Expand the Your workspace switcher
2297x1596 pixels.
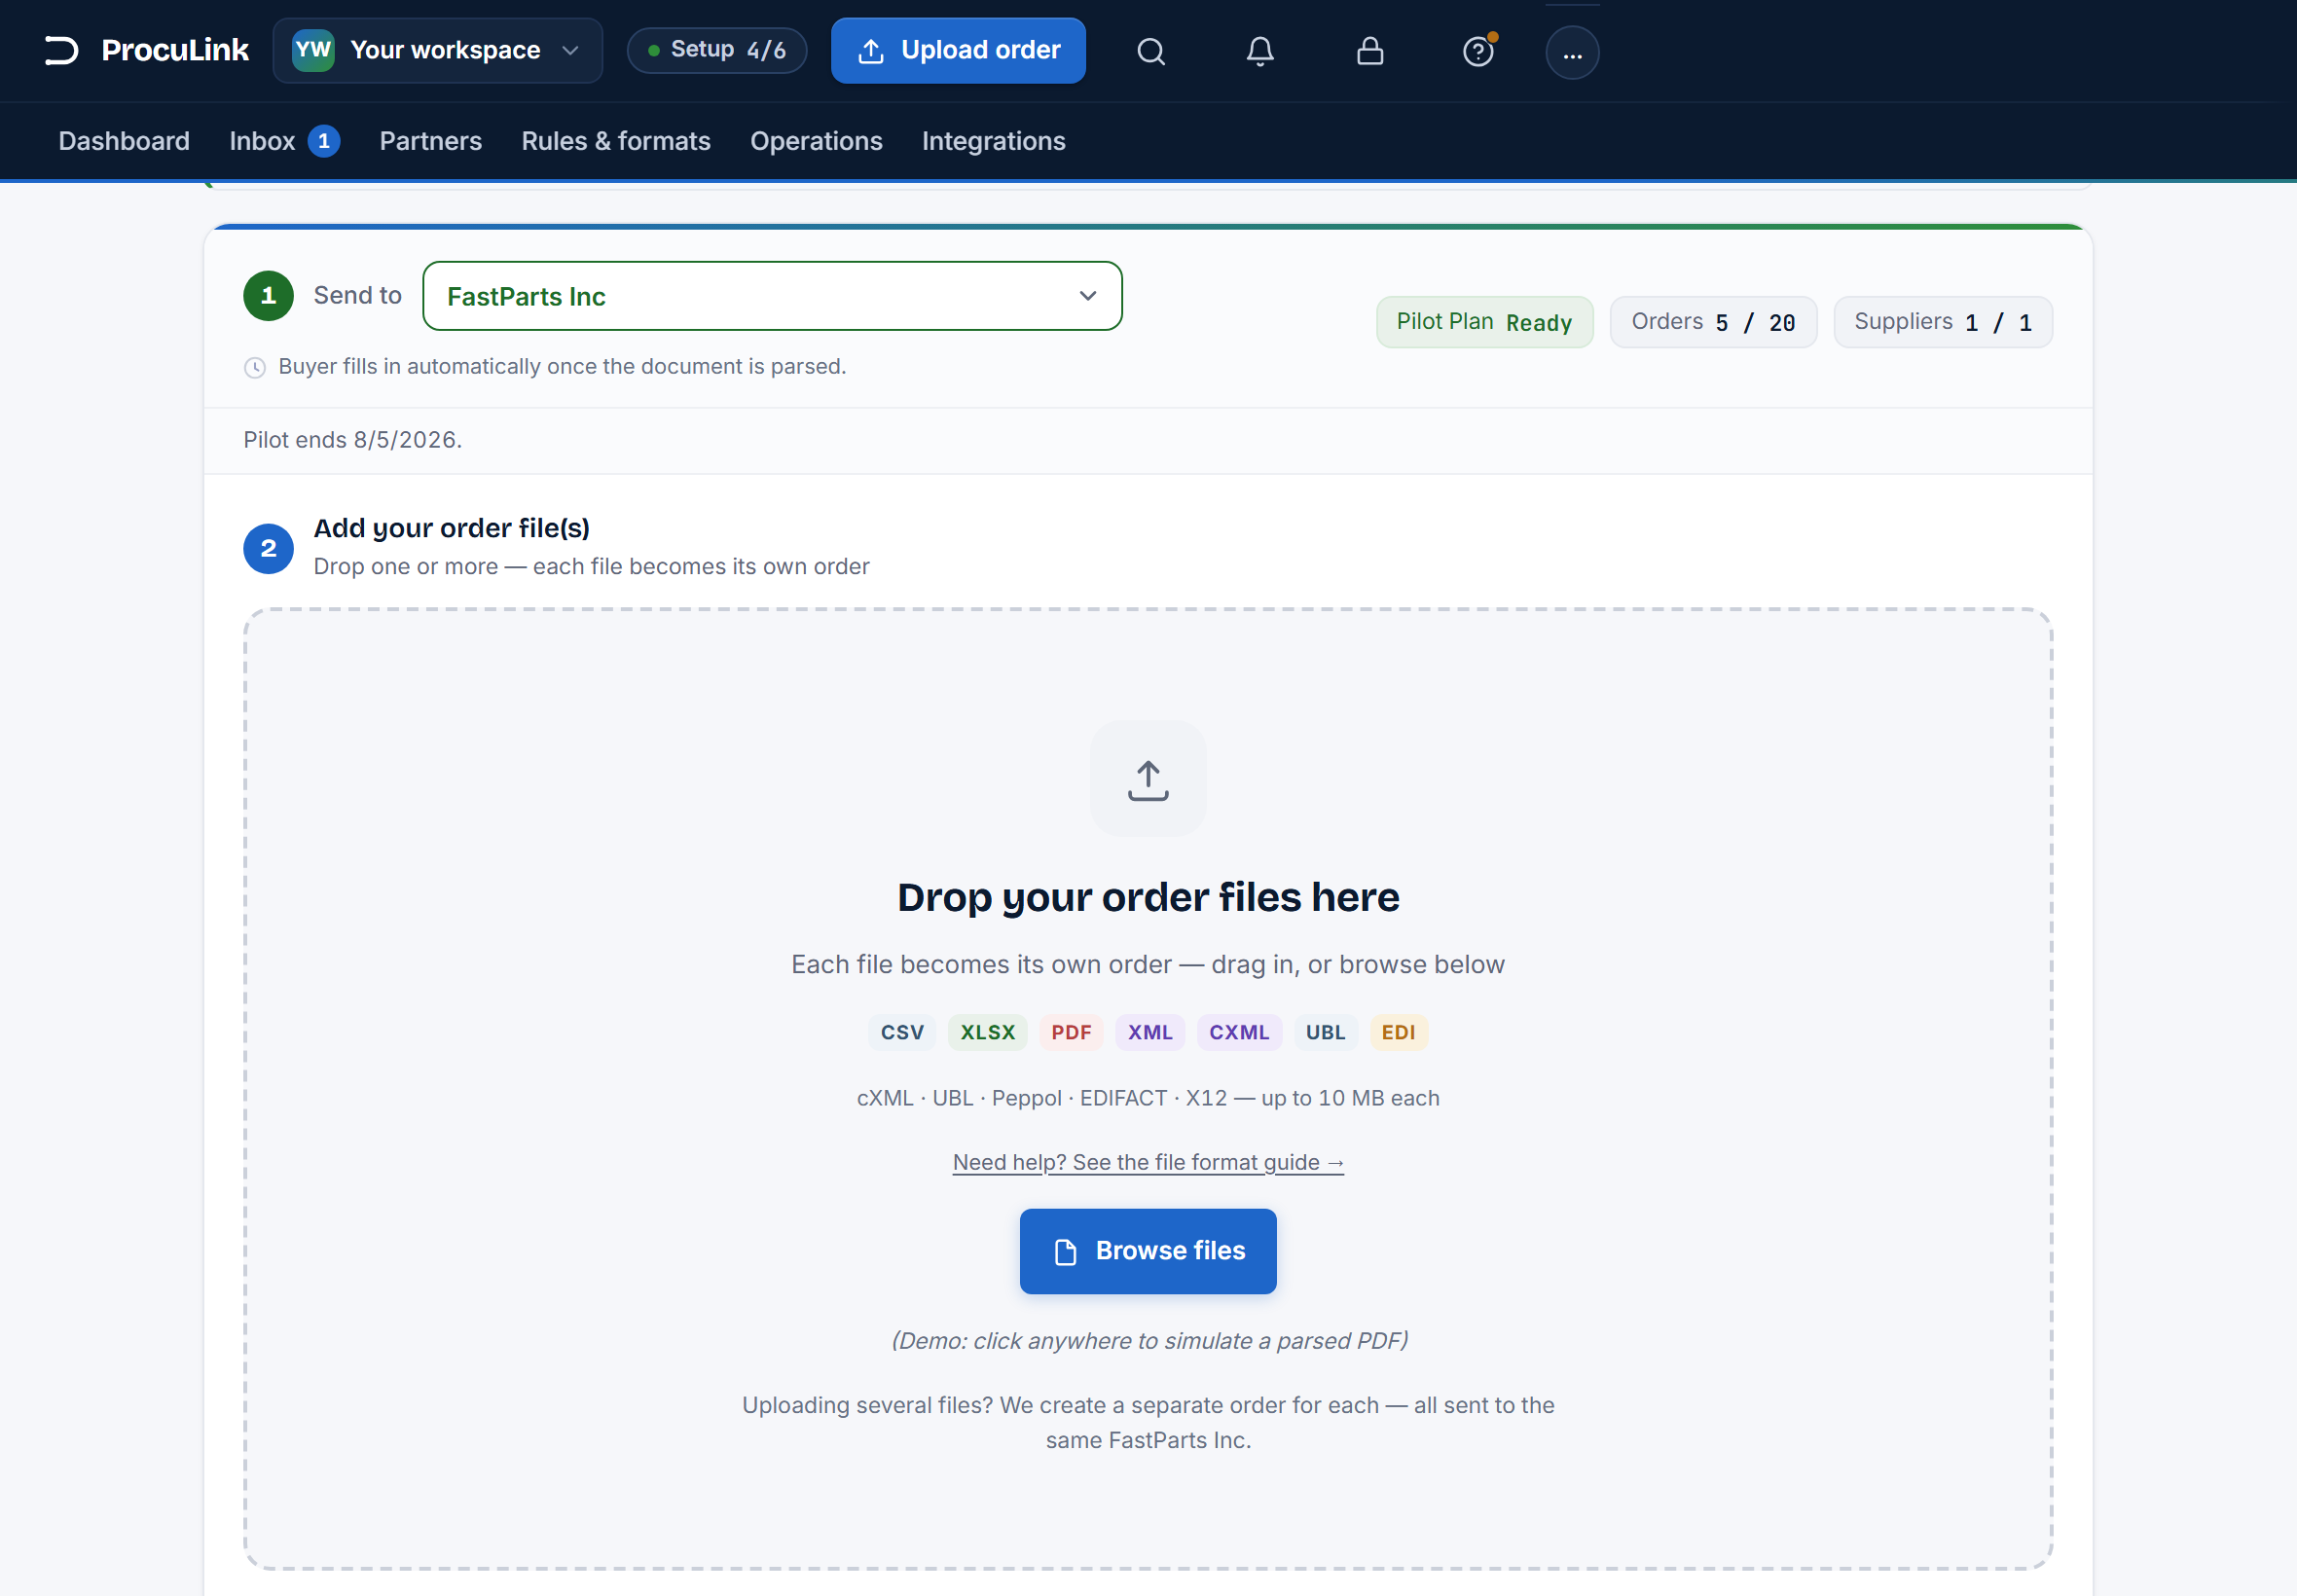pos(437,50)
